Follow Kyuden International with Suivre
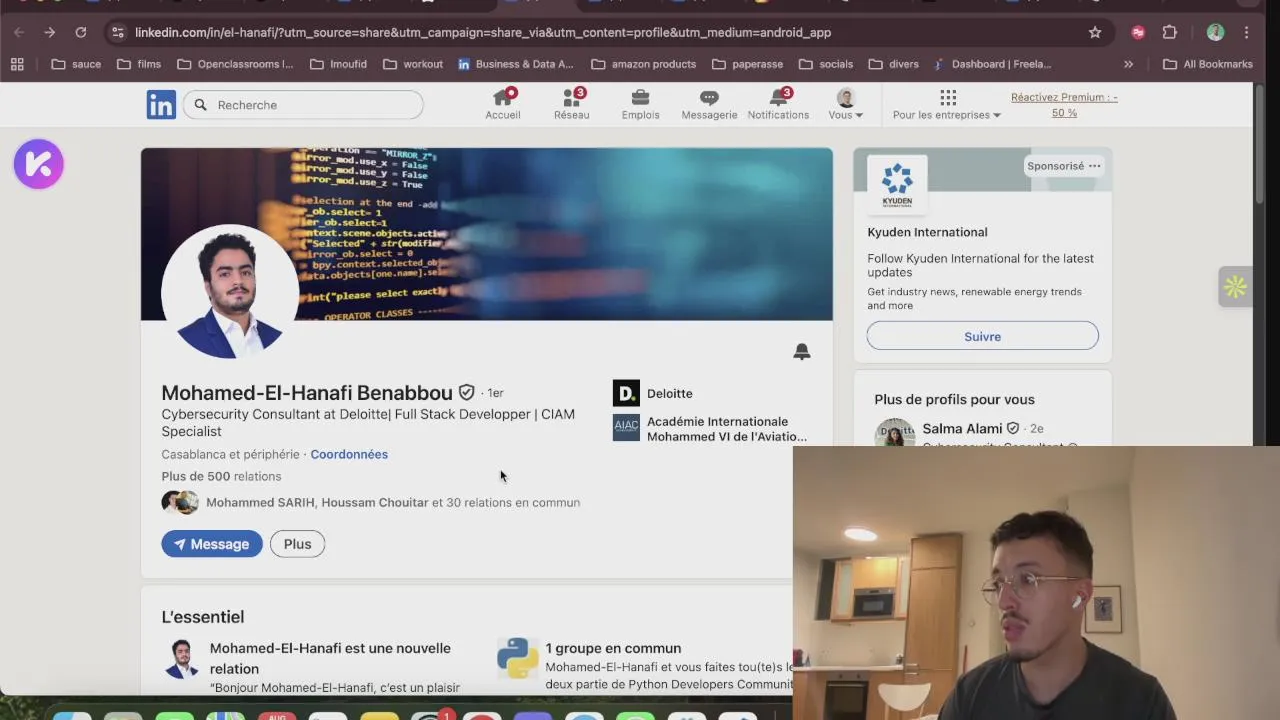This screenshot has width=1280, height=720. 982,336
